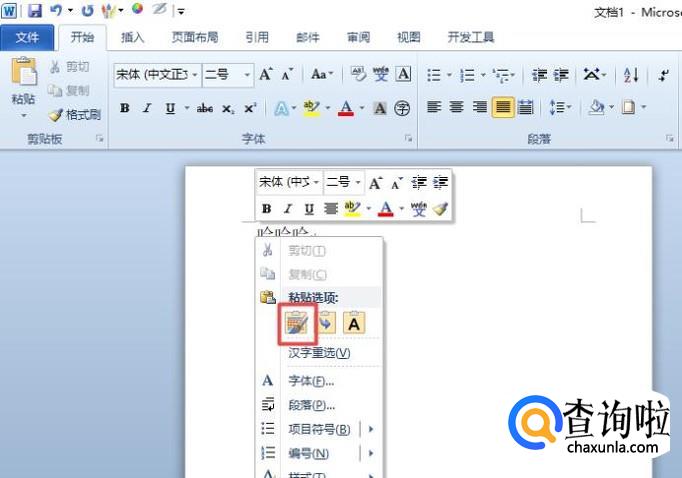Switch to 审阅 Review tab
682x478 pixels.
click(358, 37)
